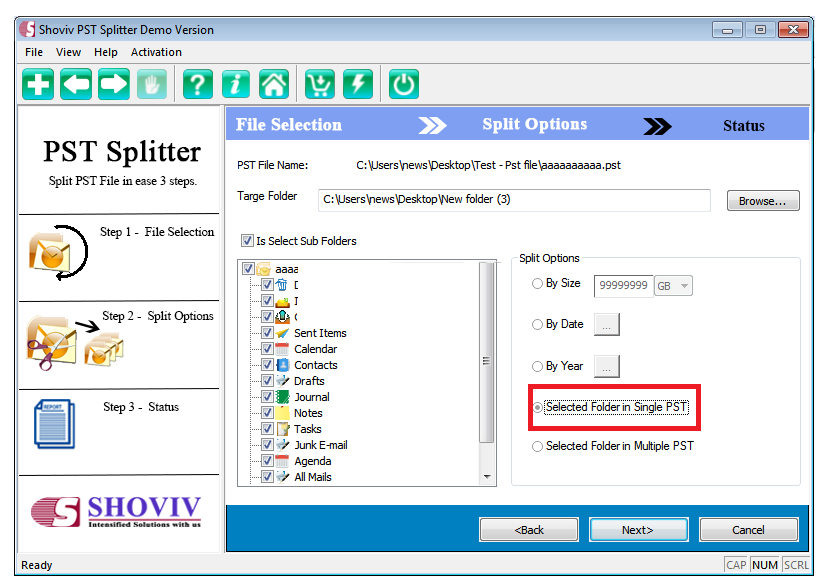This screenshot has height=579, width=819.
Task: Uncheck the Sent Items folder
Action: (x=266, y=333)
